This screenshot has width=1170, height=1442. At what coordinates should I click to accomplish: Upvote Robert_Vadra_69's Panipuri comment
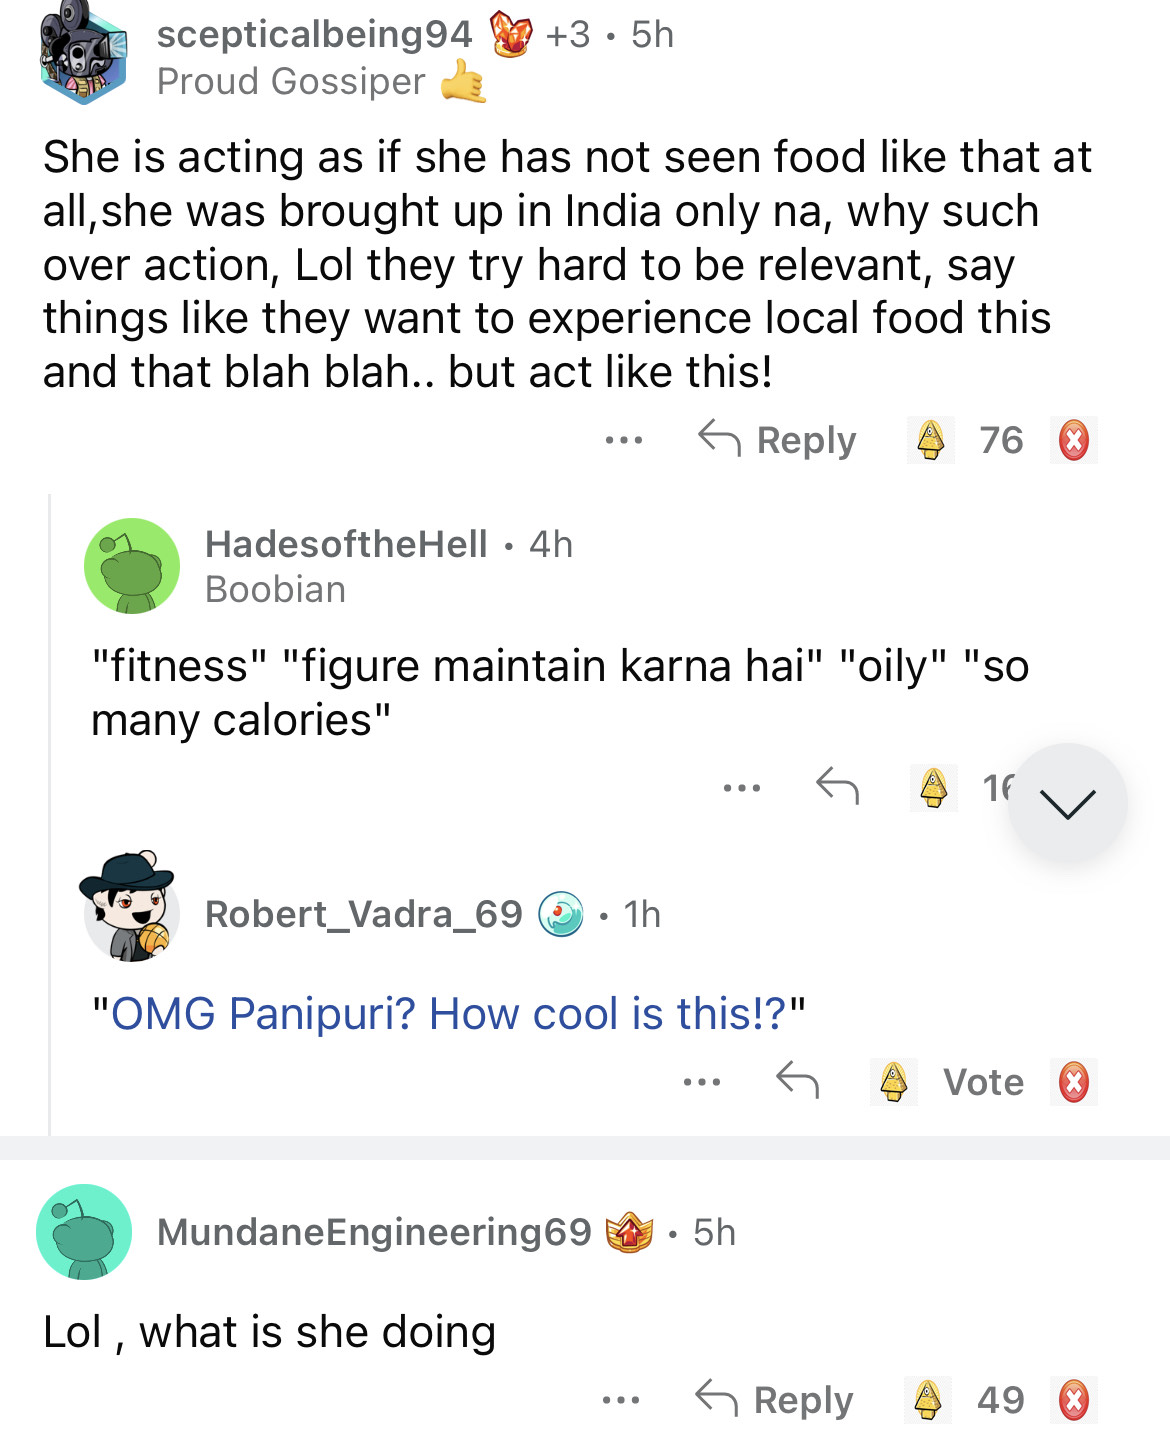pyautogui.click(x=893, y=1082)
